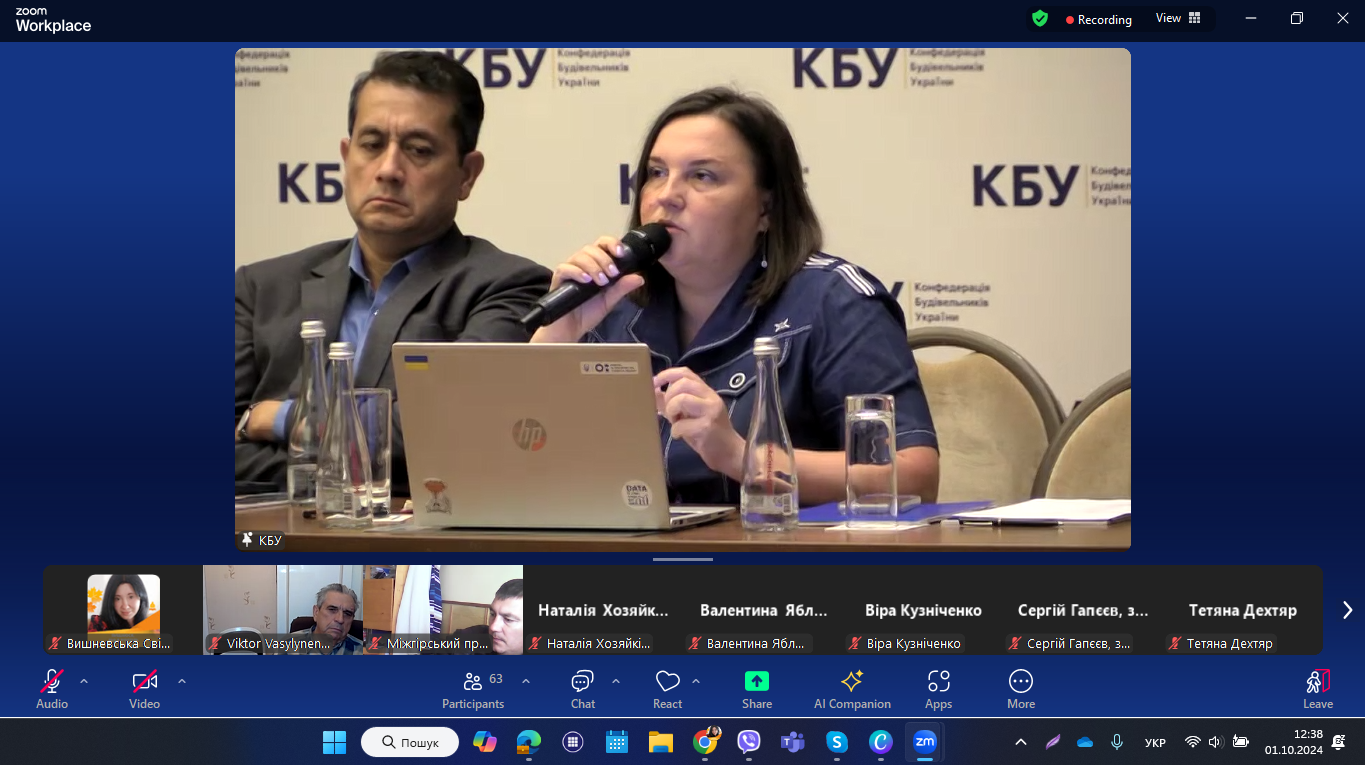Show next participants with right arrow

(1347, 610)
